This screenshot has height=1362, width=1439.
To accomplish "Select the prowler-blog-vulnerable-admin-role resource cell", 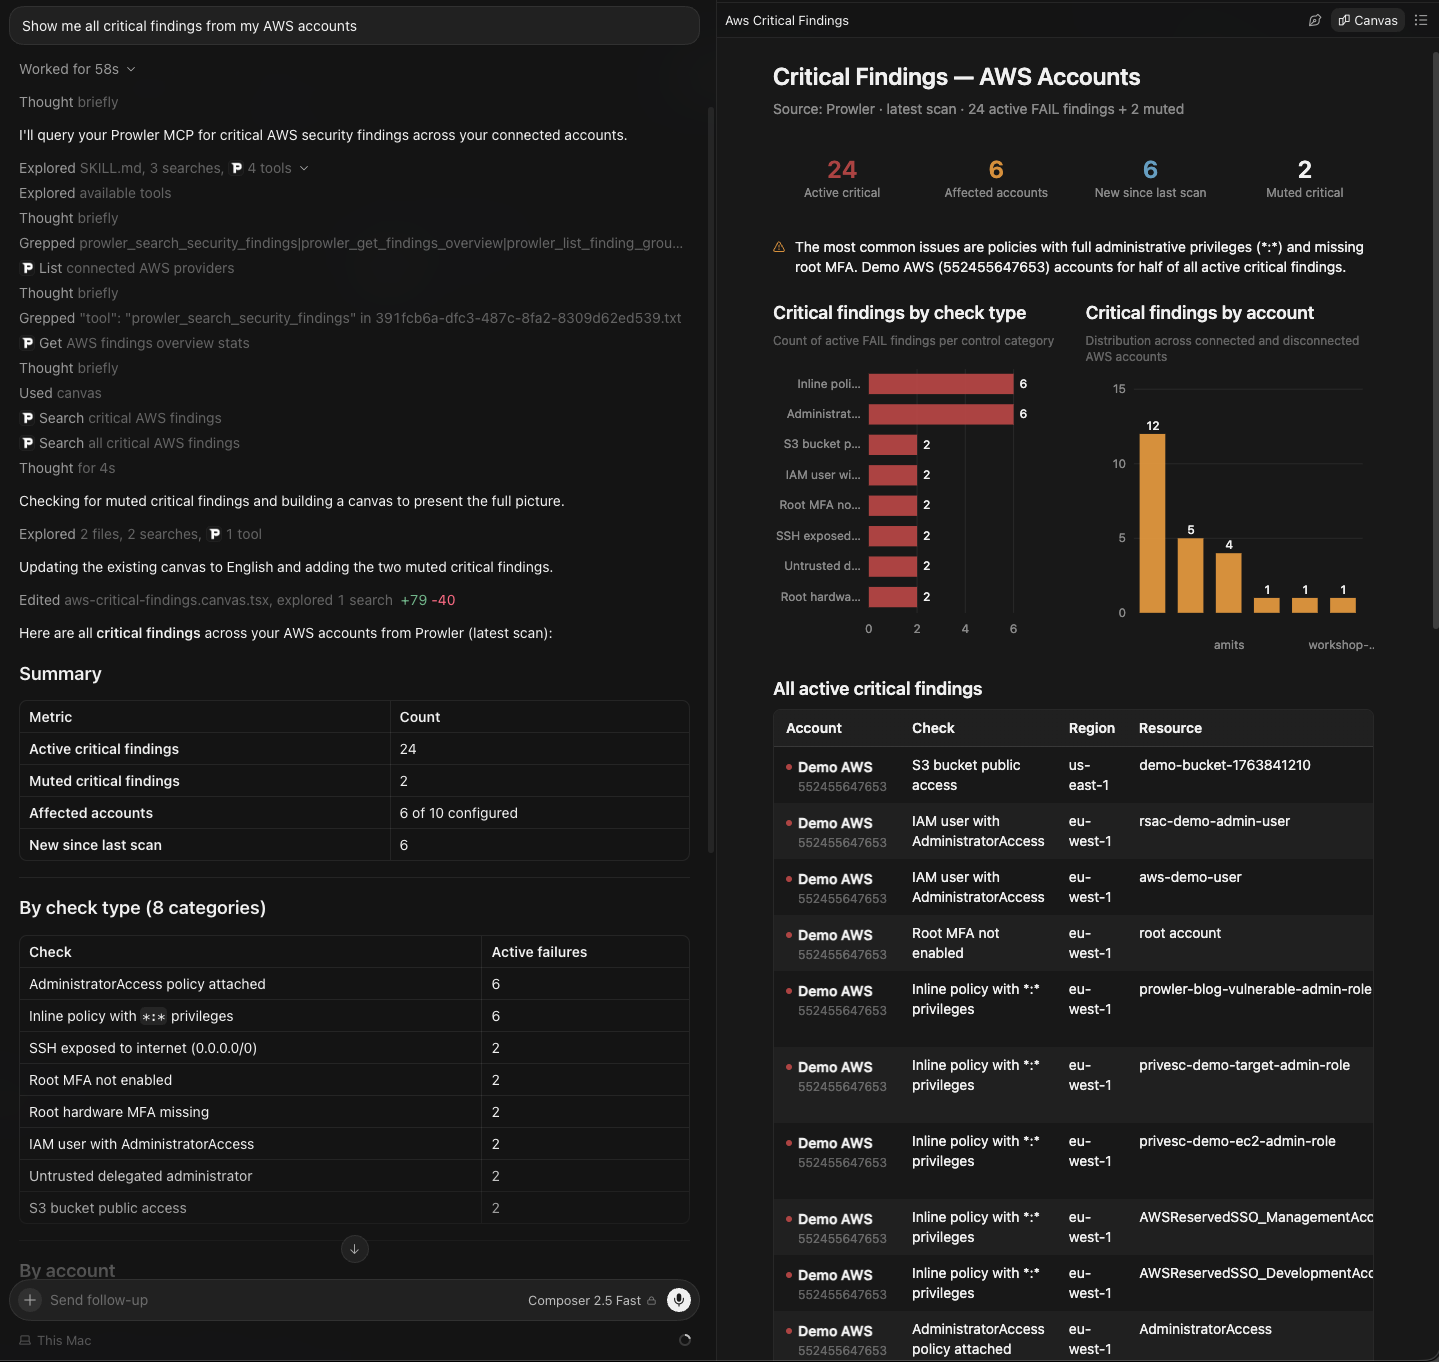I will click(1255, 989).
